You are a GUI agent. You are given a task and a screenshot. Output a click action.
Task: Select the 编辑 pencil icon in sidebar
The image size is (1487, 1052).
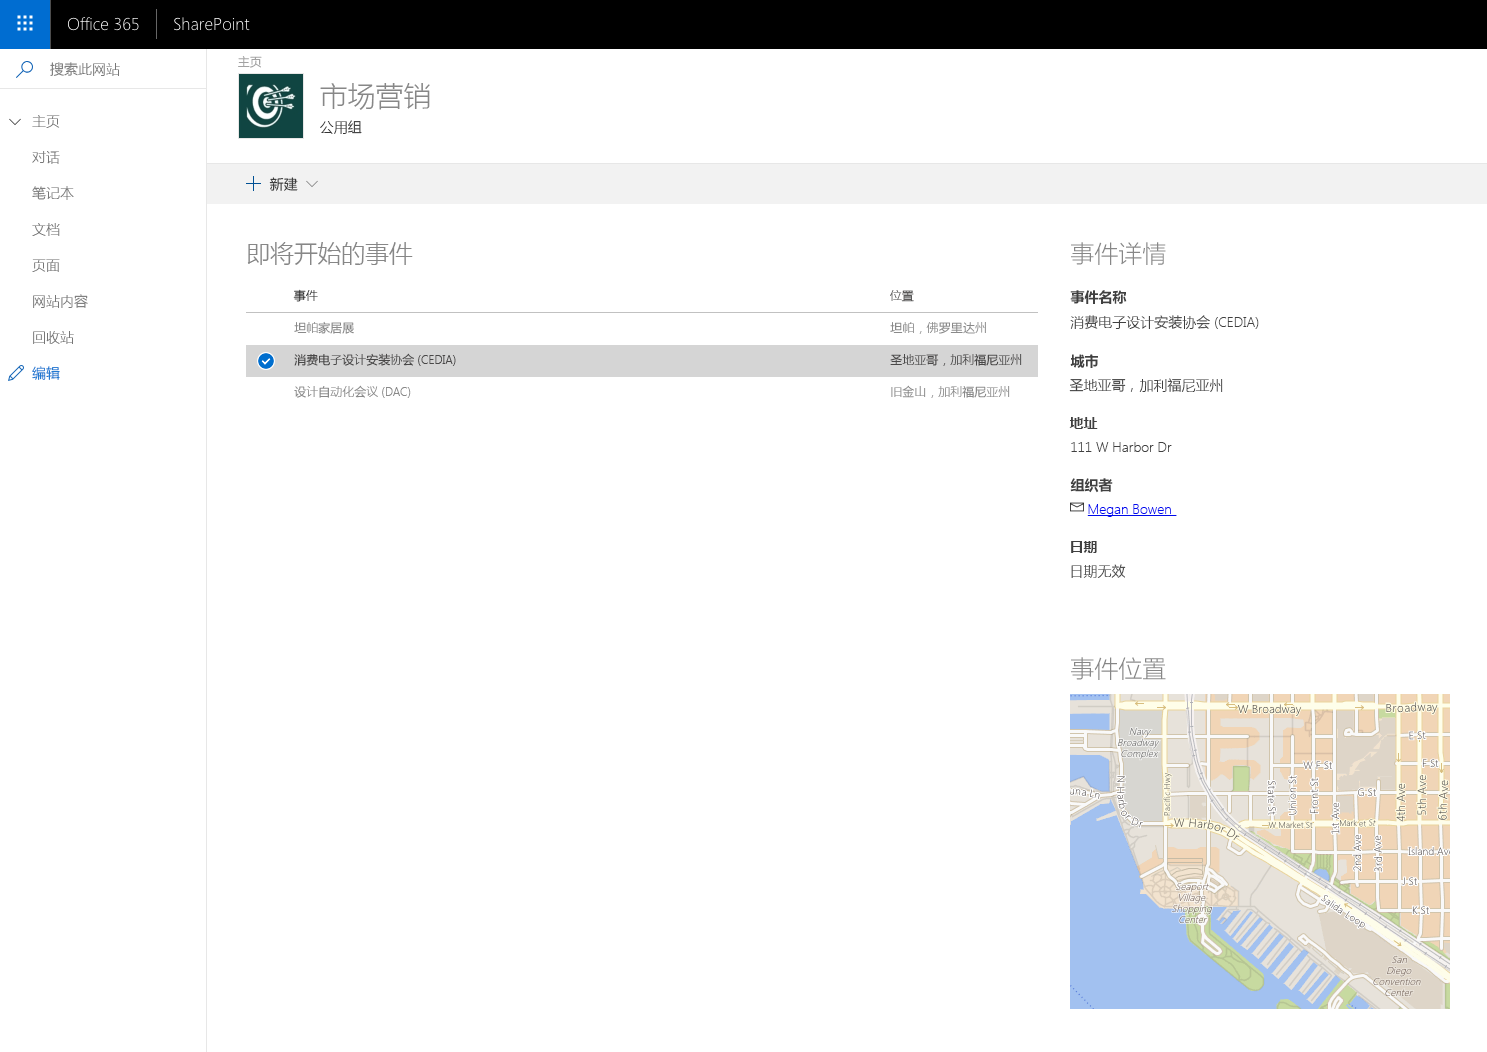pyautogui.click(x=16, y=372)
